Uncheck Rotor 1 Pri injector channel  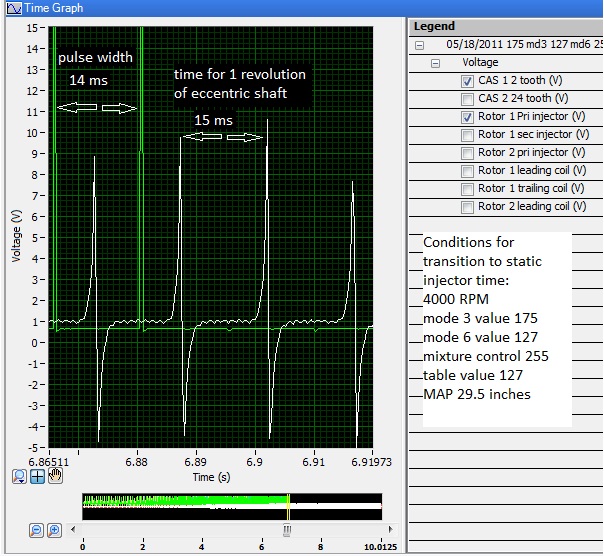467,117
